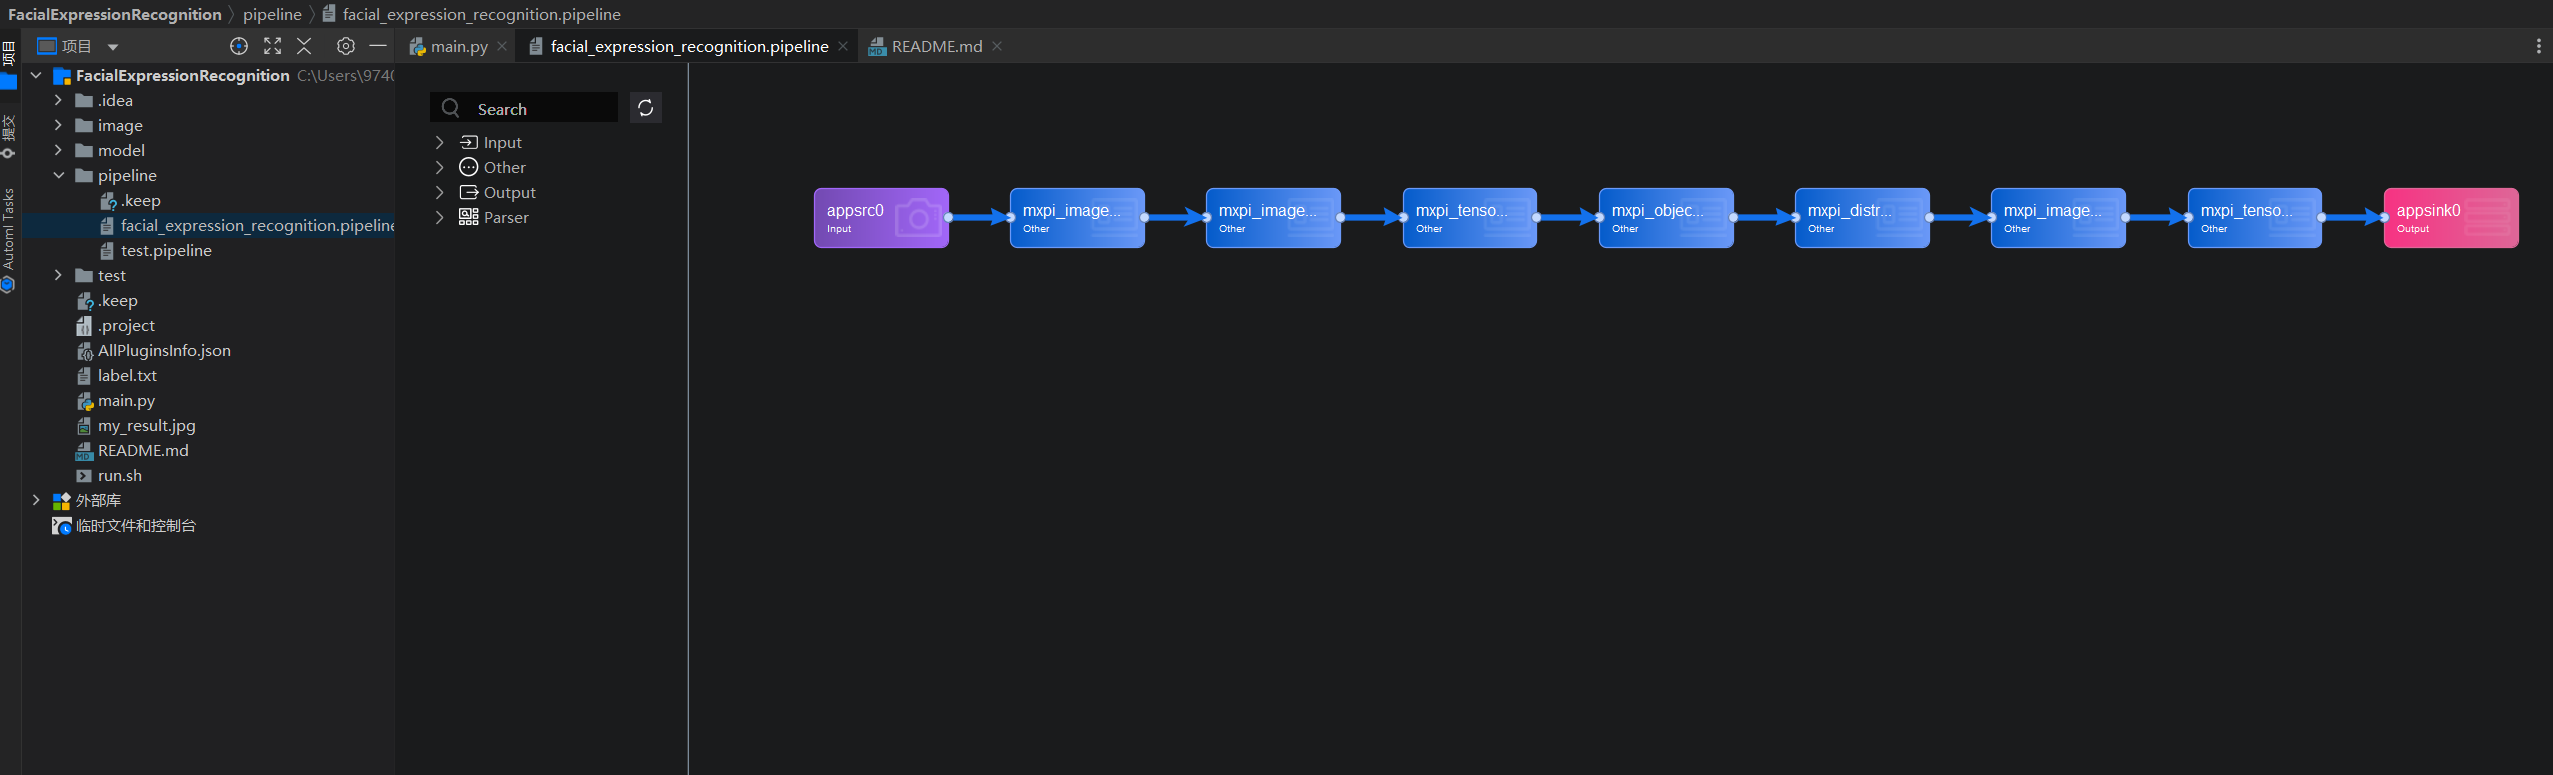Click the facial_expression_recognition.pipeline breadcrumb
The height and width of the screenshot is (775, 2553).
click(471, 14)
